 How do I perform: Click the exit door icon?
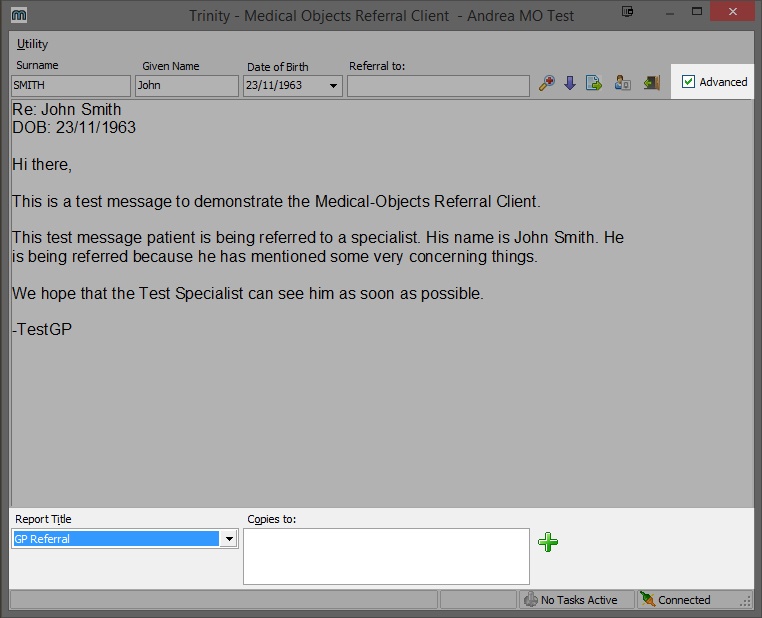(x=652, y=83)
